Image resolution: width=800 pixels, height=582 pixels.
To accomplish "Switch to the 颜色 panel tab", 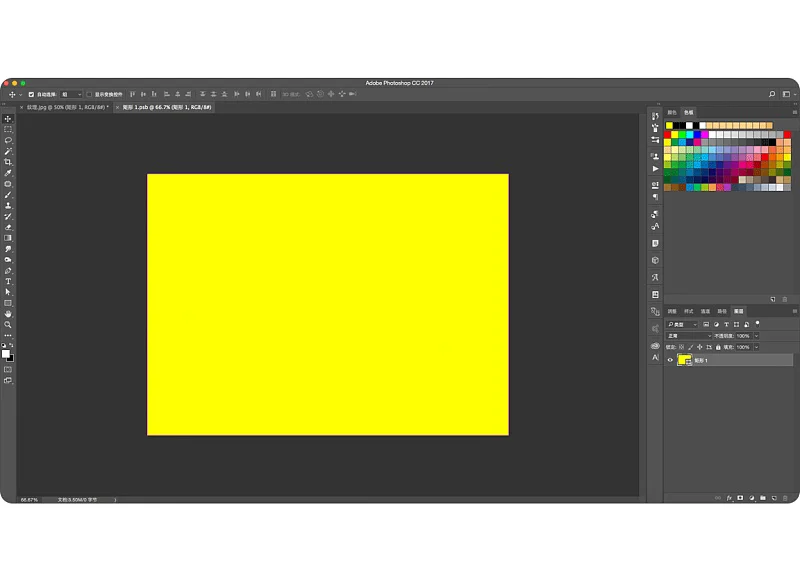I will (672, 113).
